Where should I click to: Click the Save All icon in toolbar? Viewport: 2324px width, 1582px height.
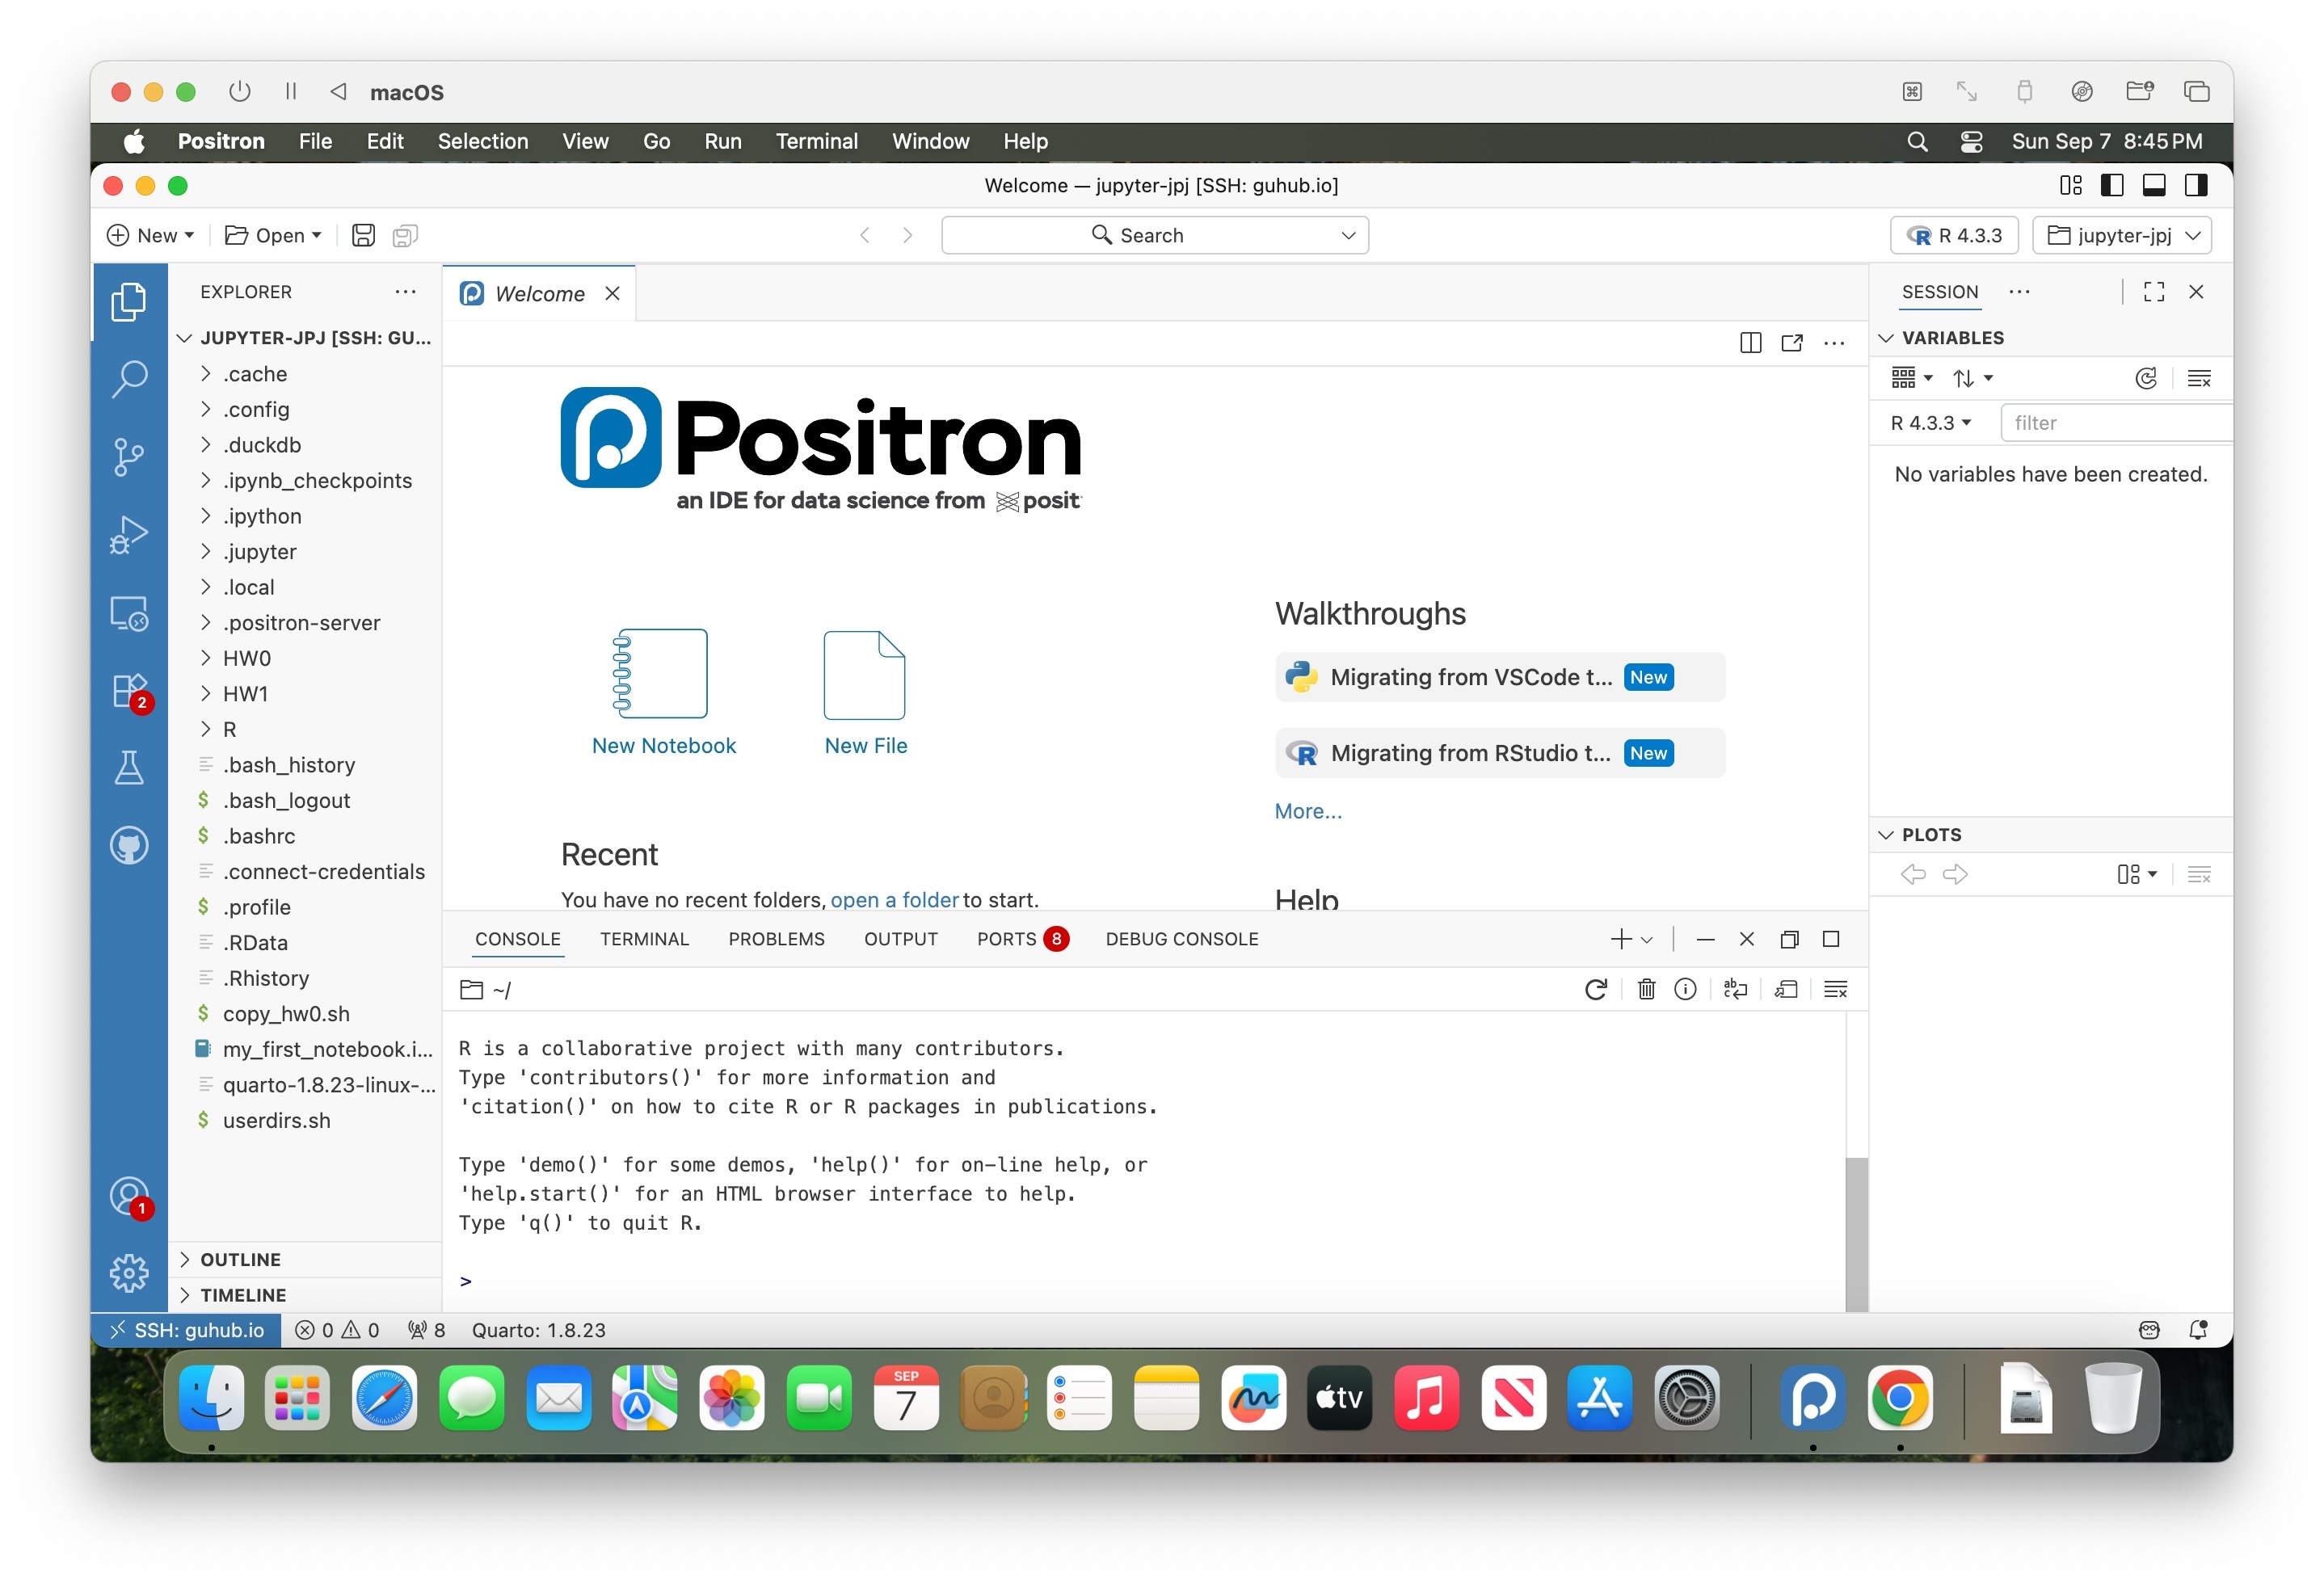(x=404, y=235)
